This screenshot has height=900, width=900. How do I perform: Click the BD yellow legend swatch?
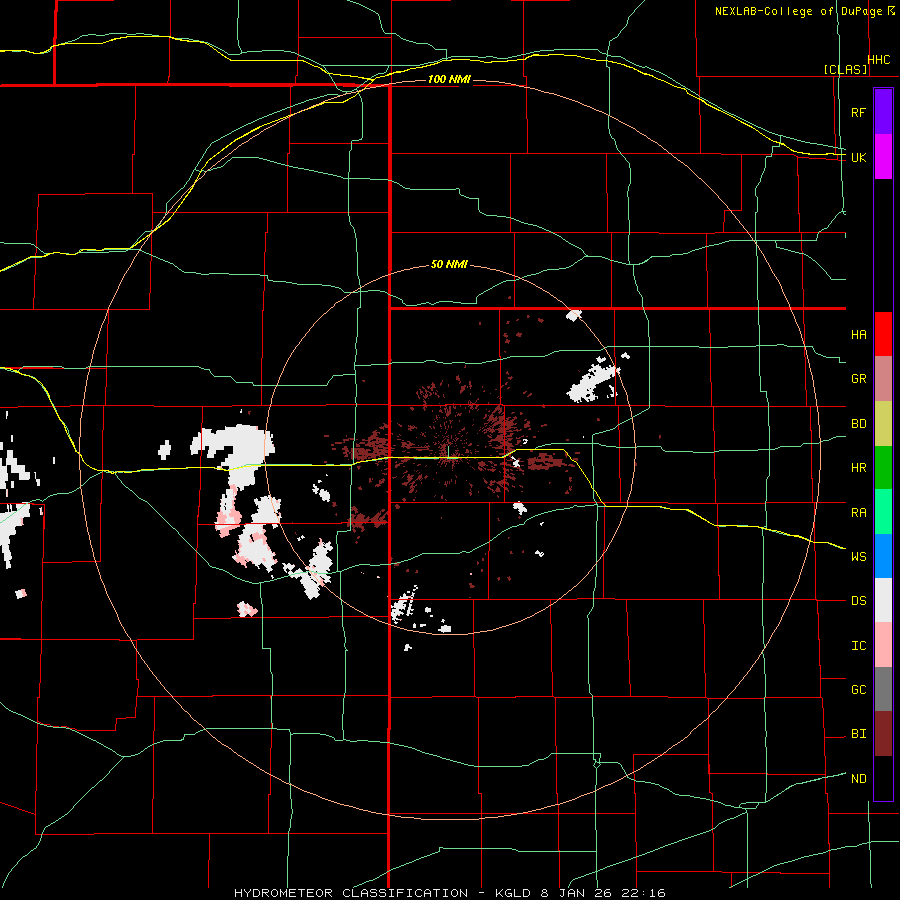click(883, 423)
